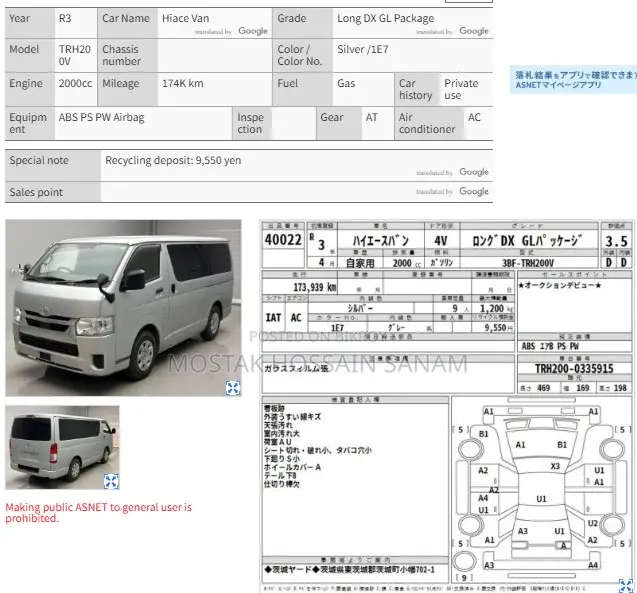
Task: Select the 'Long DX GL Package' grade text
Action: (x=386, y=18)
